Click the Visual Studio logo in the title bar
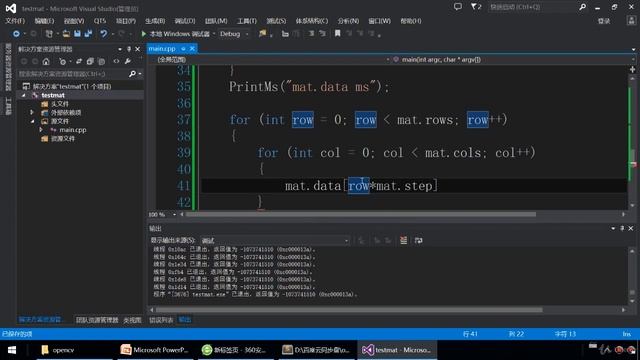 pyautogui.click(x=11, y=8)
